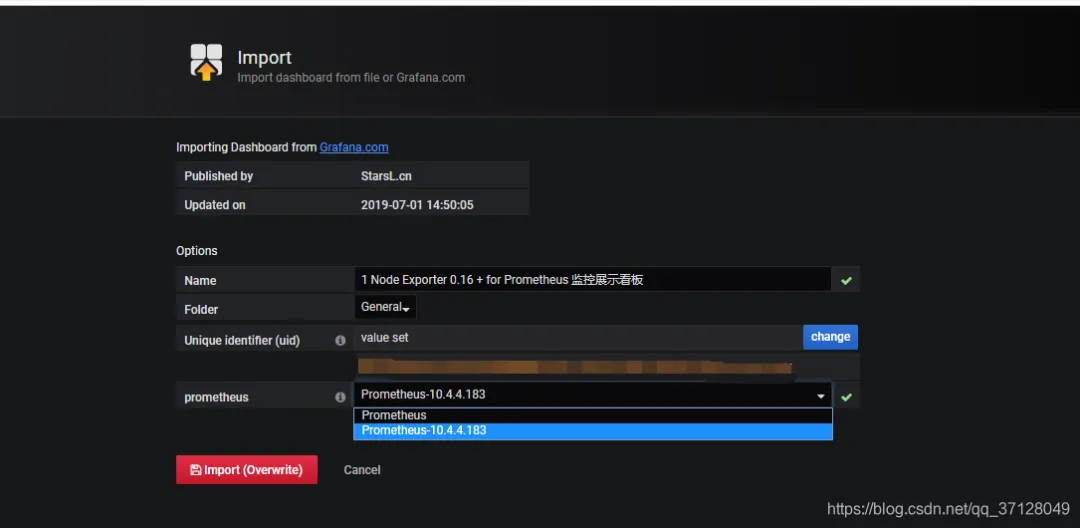Open the General folder dropdown
1080x528 pixels.
pyautogui.click(x=385, y=308)
